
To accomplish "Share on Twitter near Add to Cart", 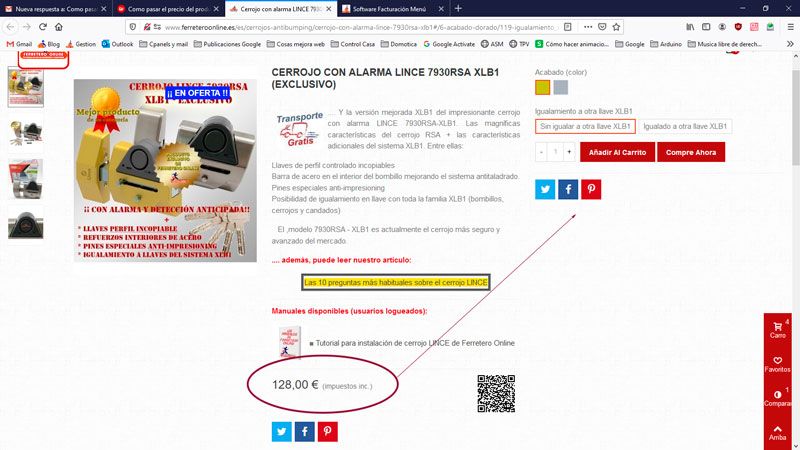I will (545, 189).
